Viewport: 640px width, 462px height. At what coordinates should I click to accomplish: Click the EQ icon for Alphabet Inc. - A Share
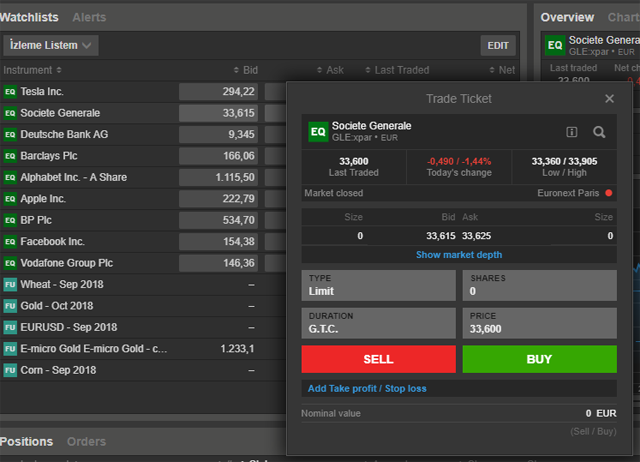pos(10,178)
